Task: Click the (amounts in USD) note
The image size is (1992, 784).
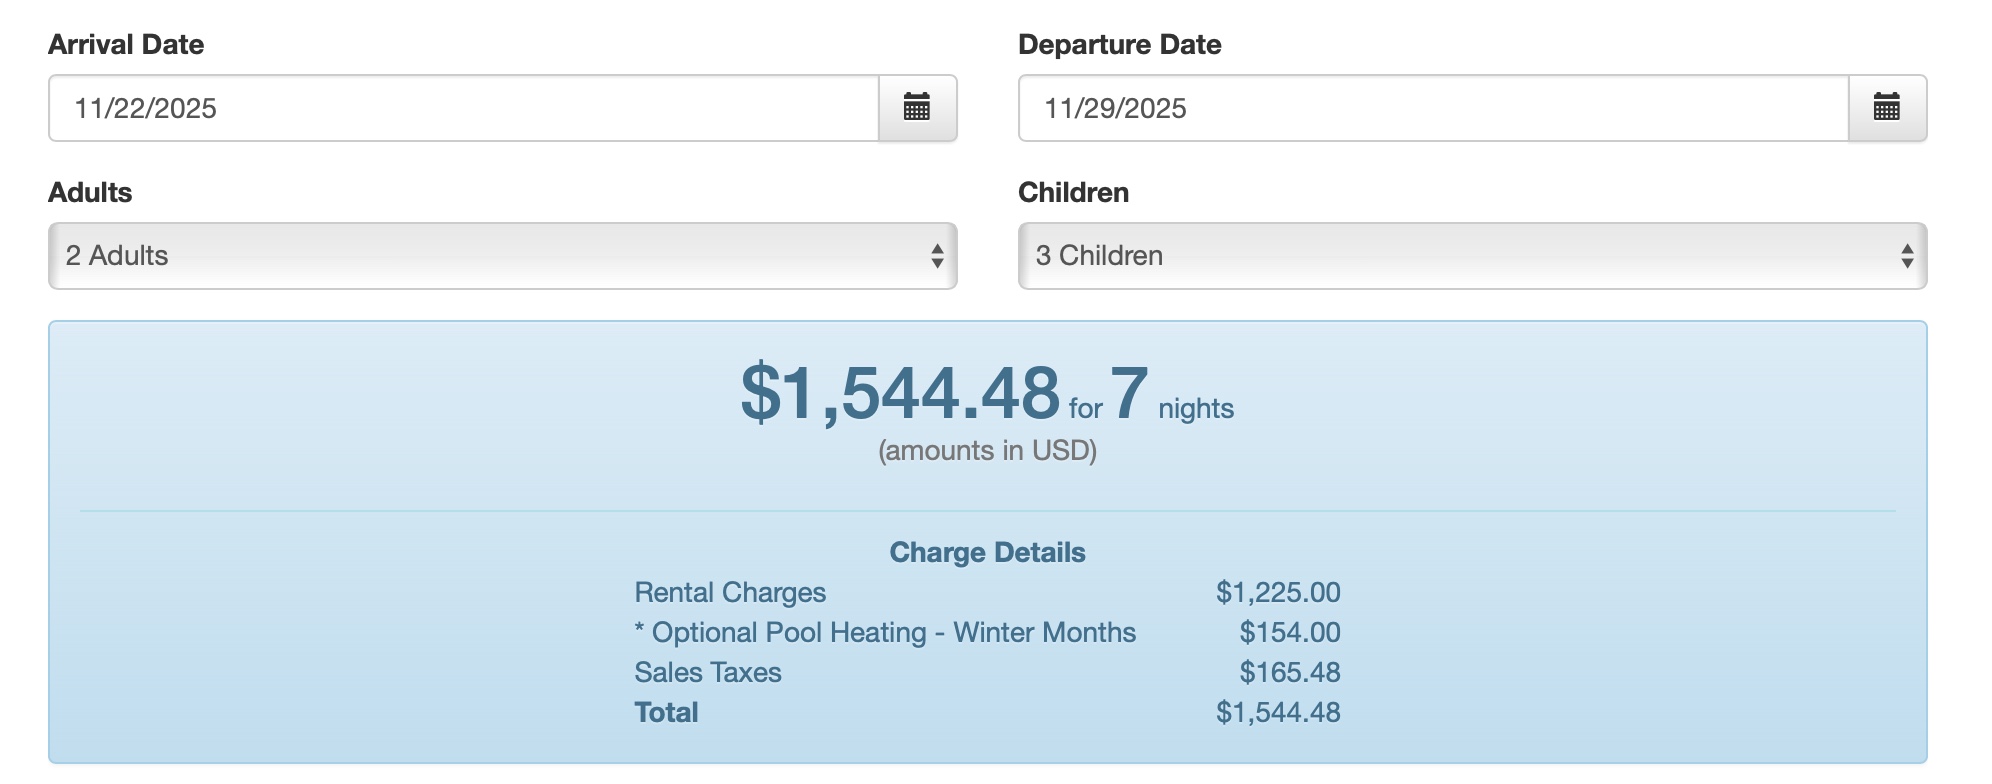Action: click(987, 451)
